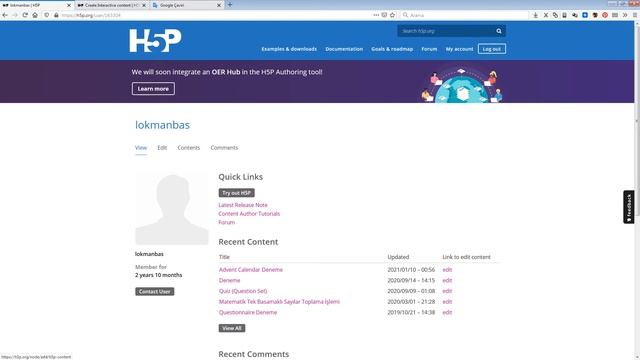Select the profile View tab
The height and width of the screenshot is (360, 640).
(141, 148)
